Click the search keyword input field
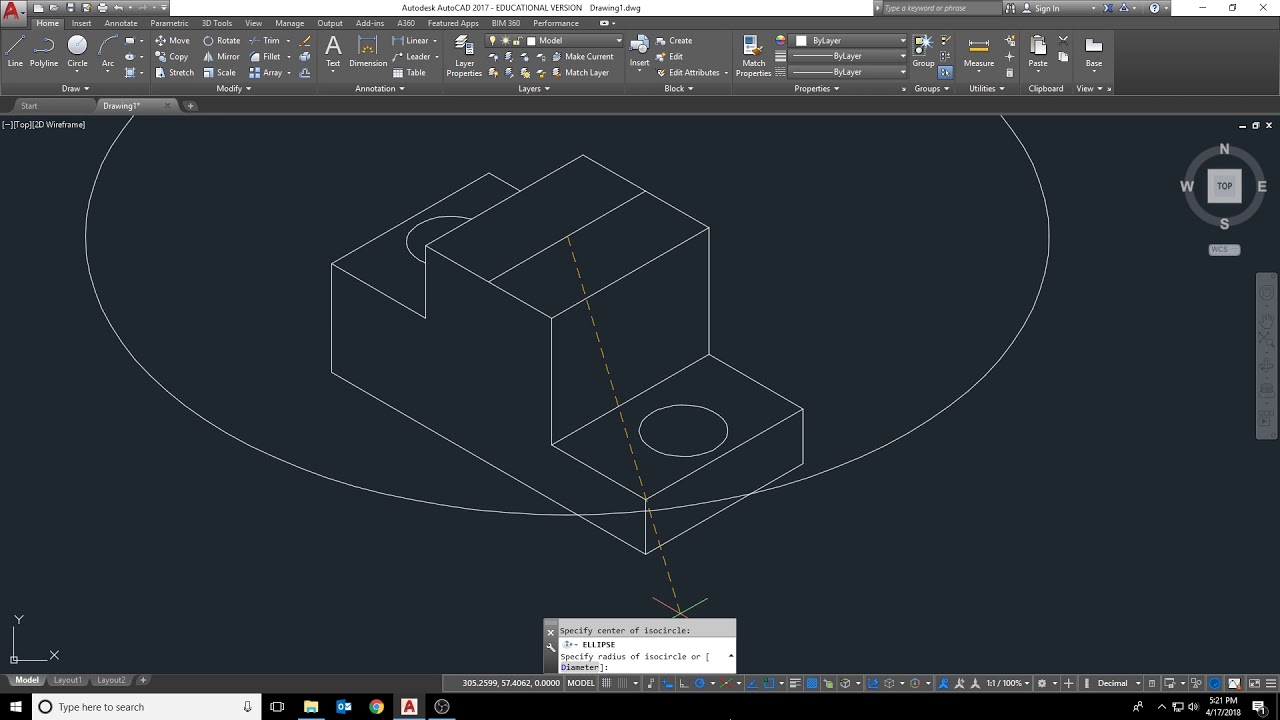Screen dimensions: 1280x720 coord(939,8)
